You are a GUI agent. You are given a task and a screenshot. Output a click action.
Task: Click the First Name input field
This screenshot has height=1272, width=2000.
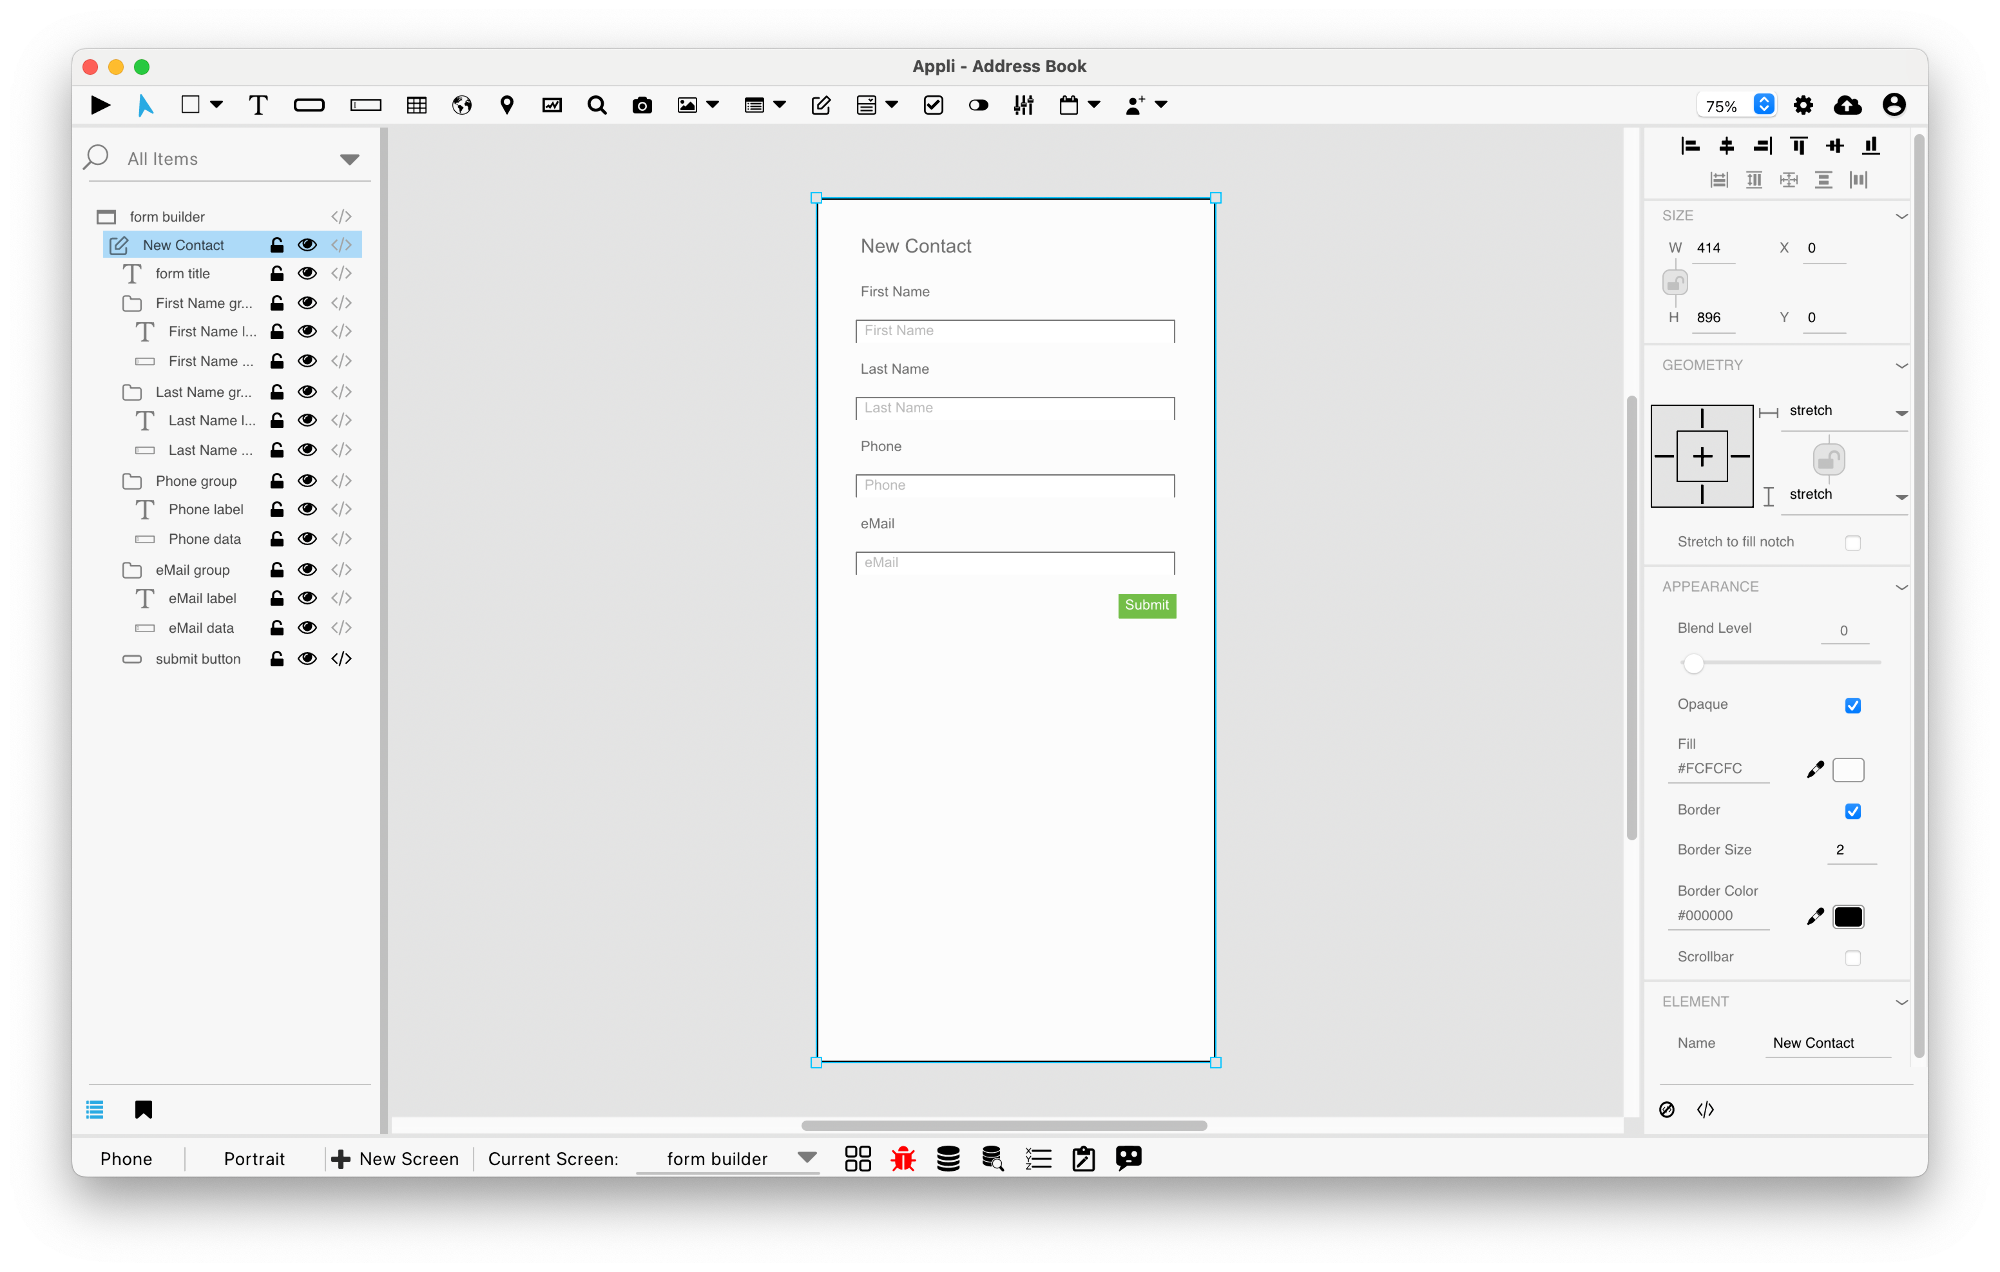pyautogui.click(x=1016, y=329)
